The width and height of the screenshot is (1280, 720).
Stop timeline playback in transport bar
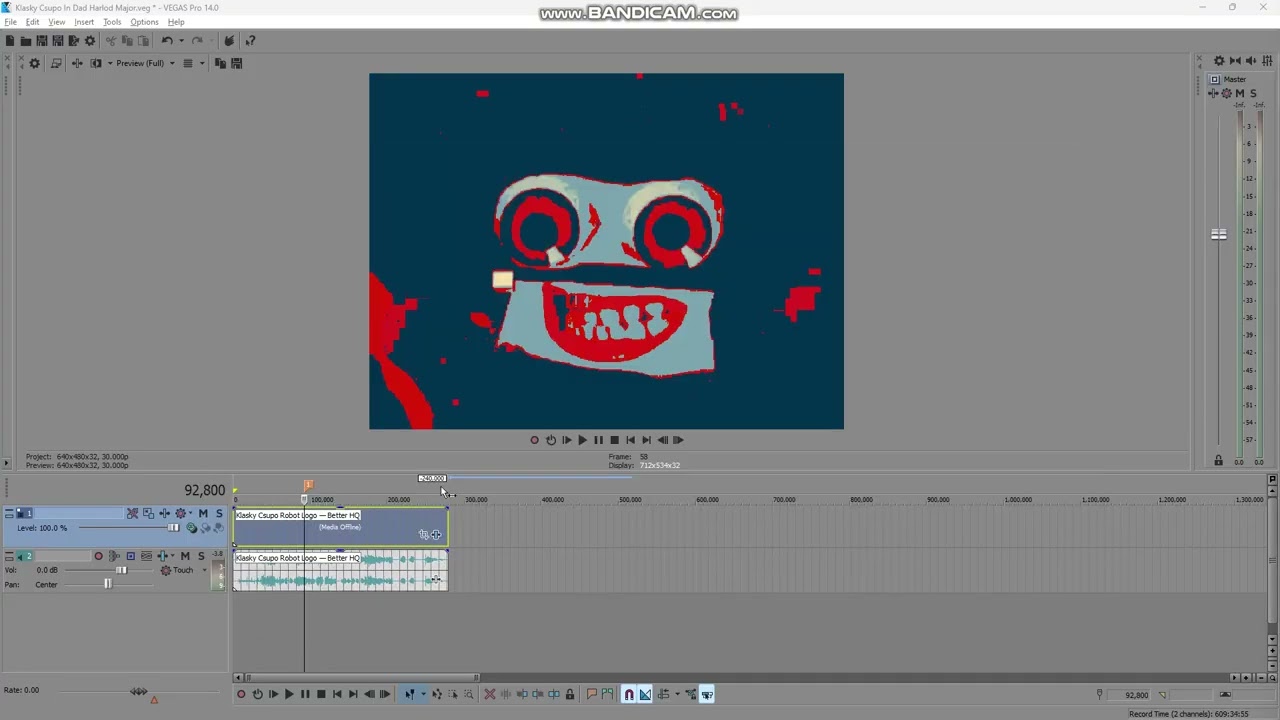[321, 694]
